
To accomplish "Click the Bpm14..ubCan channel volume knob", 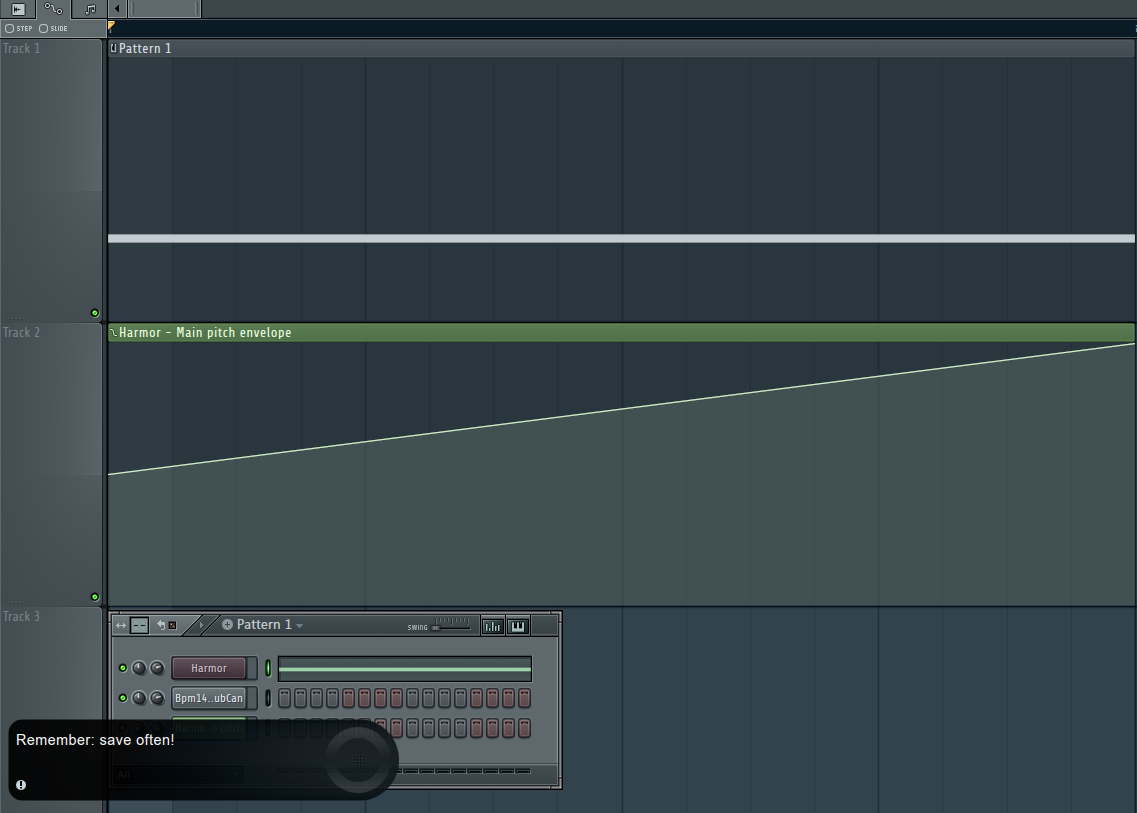I will tap(157, 698).
